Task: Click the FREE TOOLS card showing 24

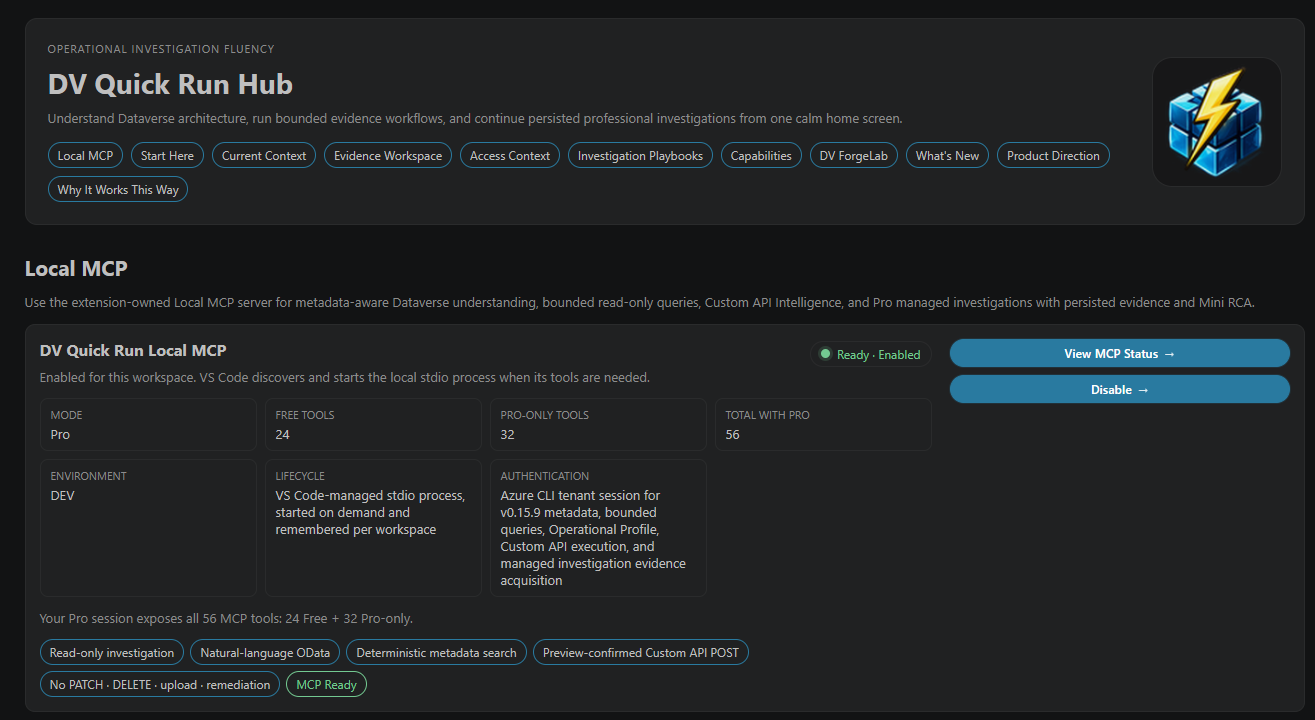Action: click(x=373, y=425)
